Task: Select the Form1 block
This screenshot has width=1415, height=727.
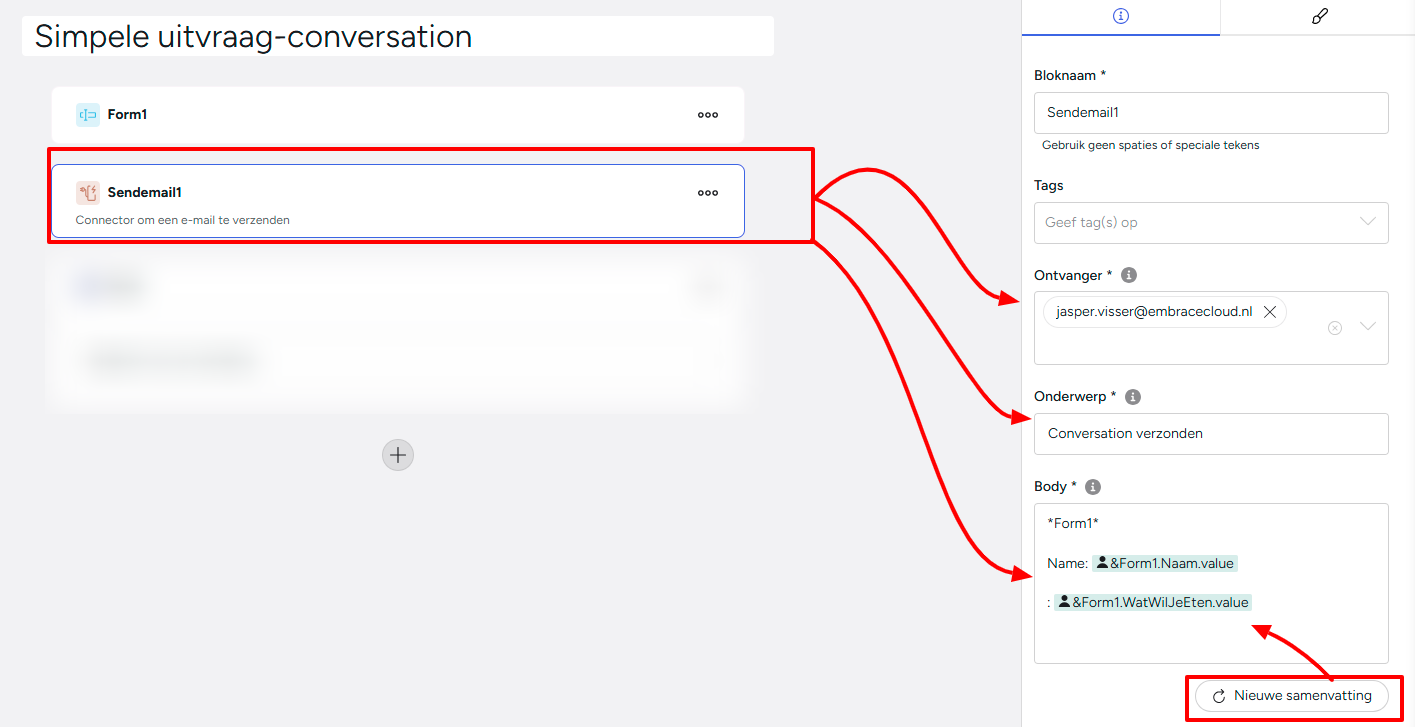Action: pyautogui.click(x=398, y=115)
